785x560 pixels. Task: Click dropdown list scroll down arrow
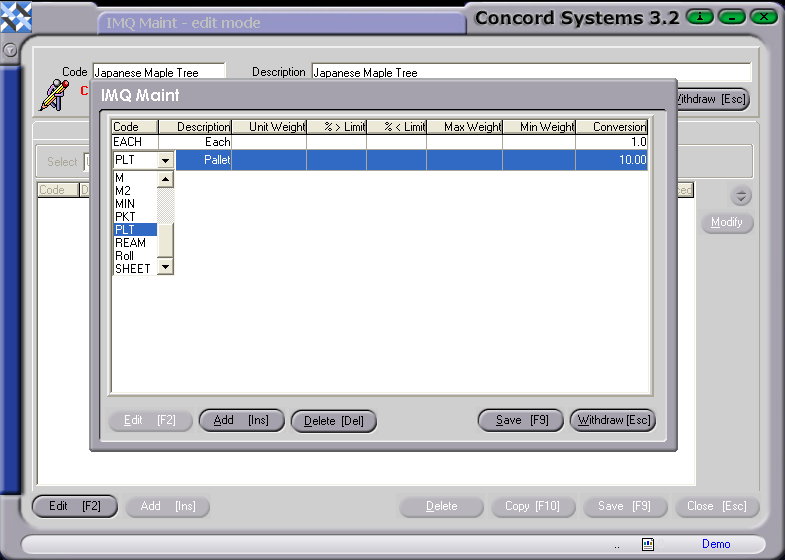click(165, 266)
